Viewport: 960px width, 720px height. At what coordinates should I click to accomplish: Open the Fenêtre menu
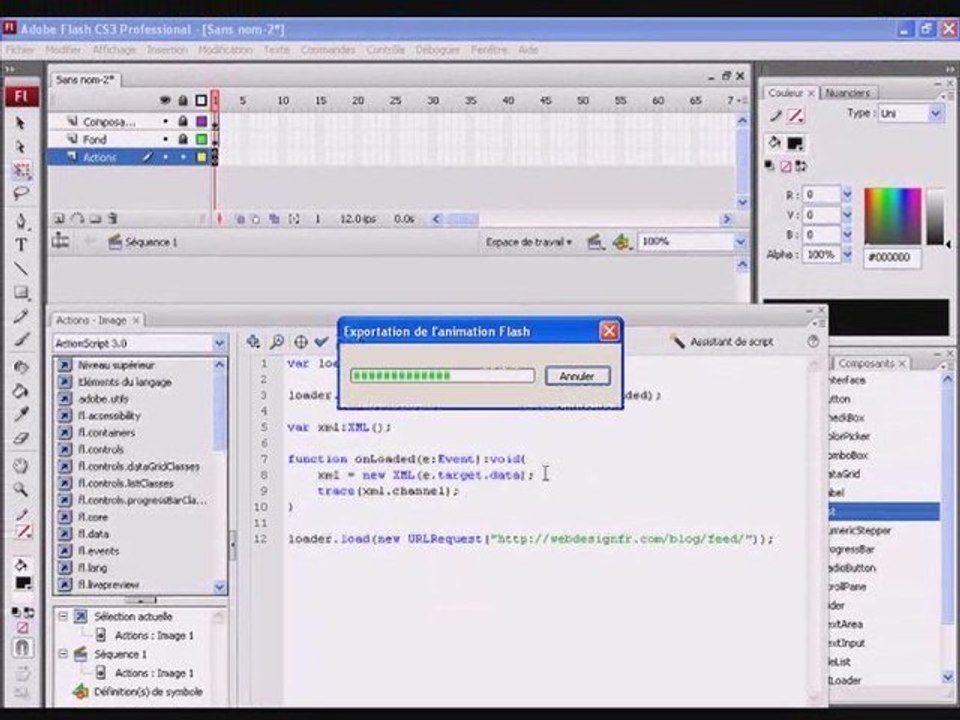coord(489,50)
